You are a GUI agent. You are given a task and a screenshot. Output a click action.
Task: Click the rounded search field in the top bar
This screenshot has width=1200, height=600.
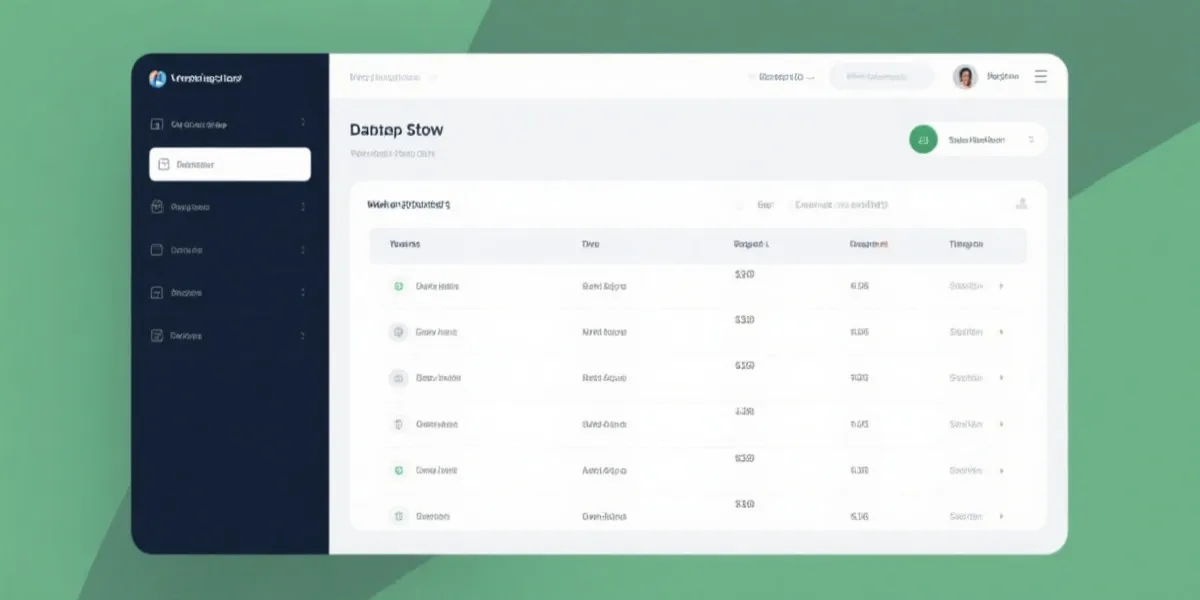pos(881,77)
